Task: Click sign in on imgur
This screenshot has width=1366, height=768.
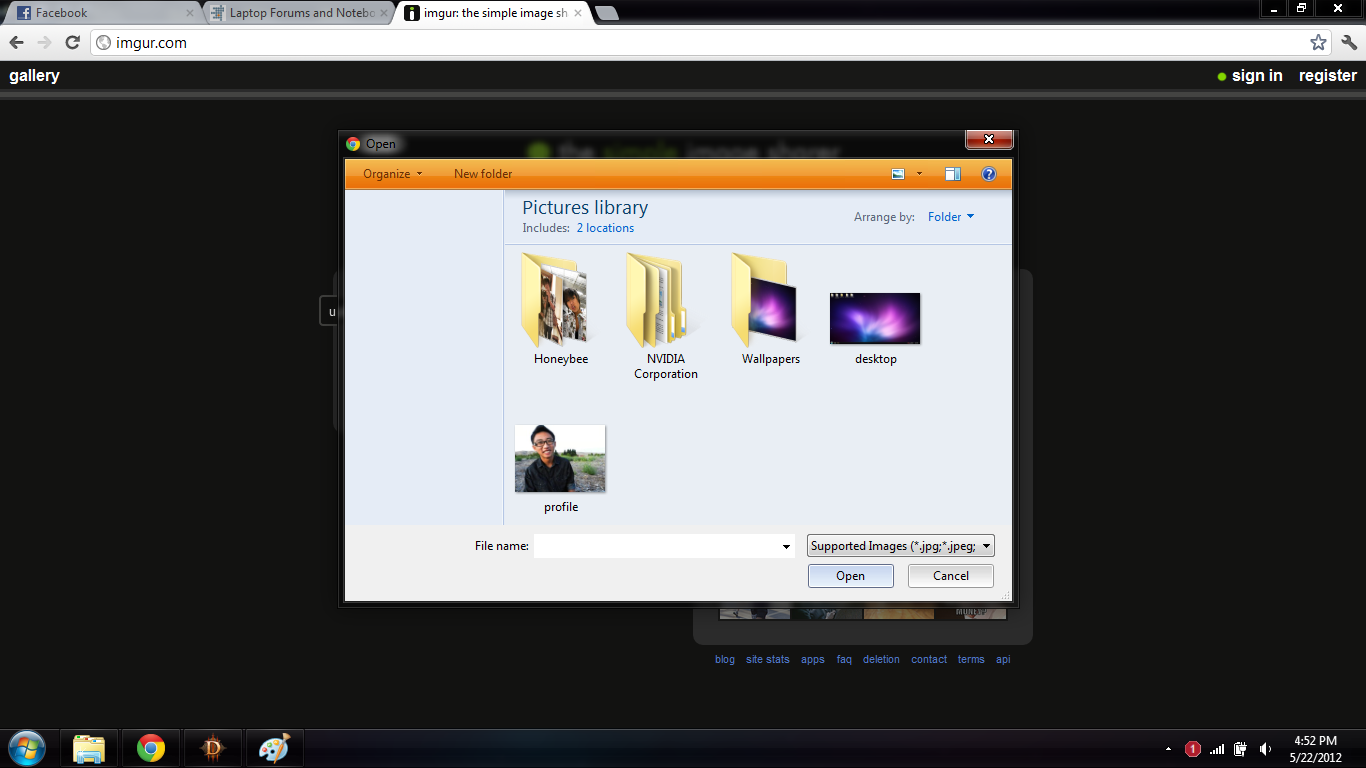Action: (x=1257, y=76)
